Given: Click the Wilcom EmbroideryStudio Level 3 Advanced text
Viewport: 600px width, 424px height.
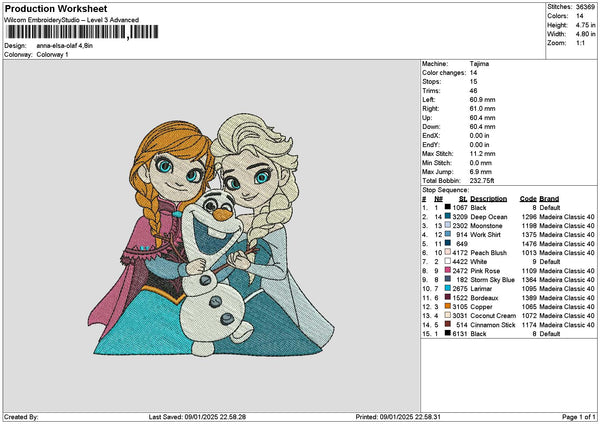Looking at the screenshot, I should coord(72,20).
